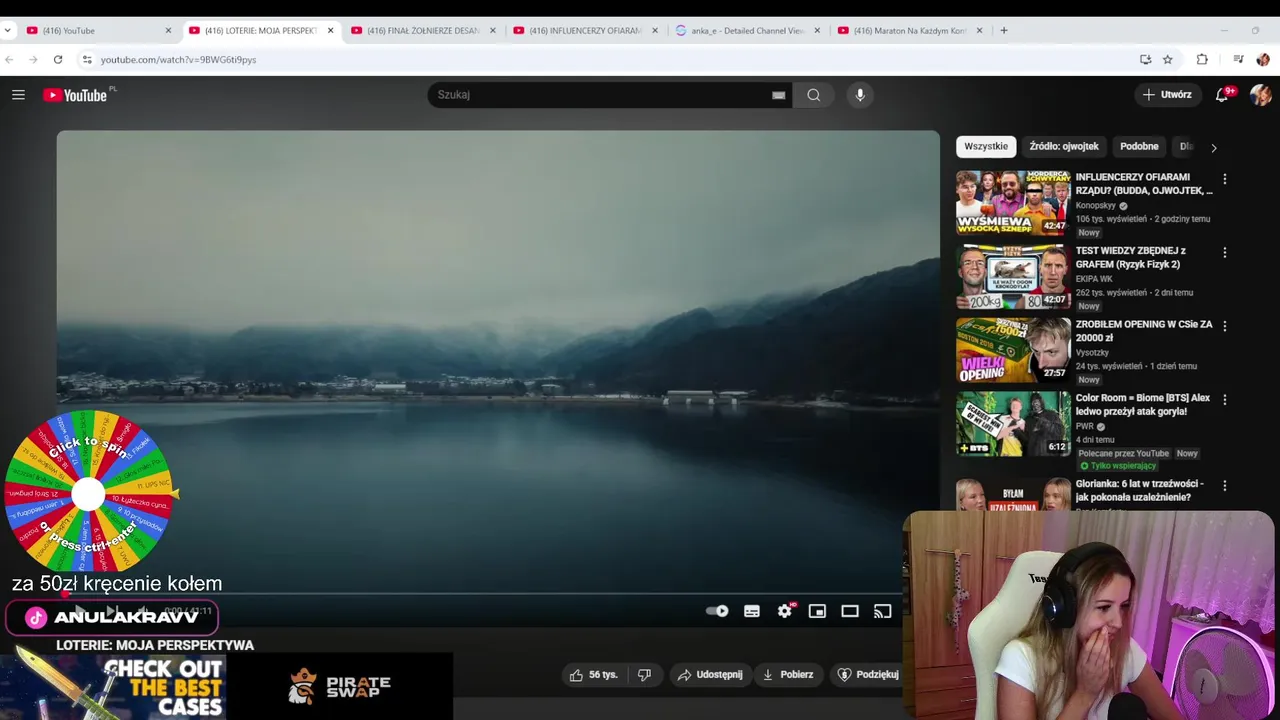Viewport: 1280px width, 720px height.
Task: Click the Utwórz create button
Action: [1167, 95]
